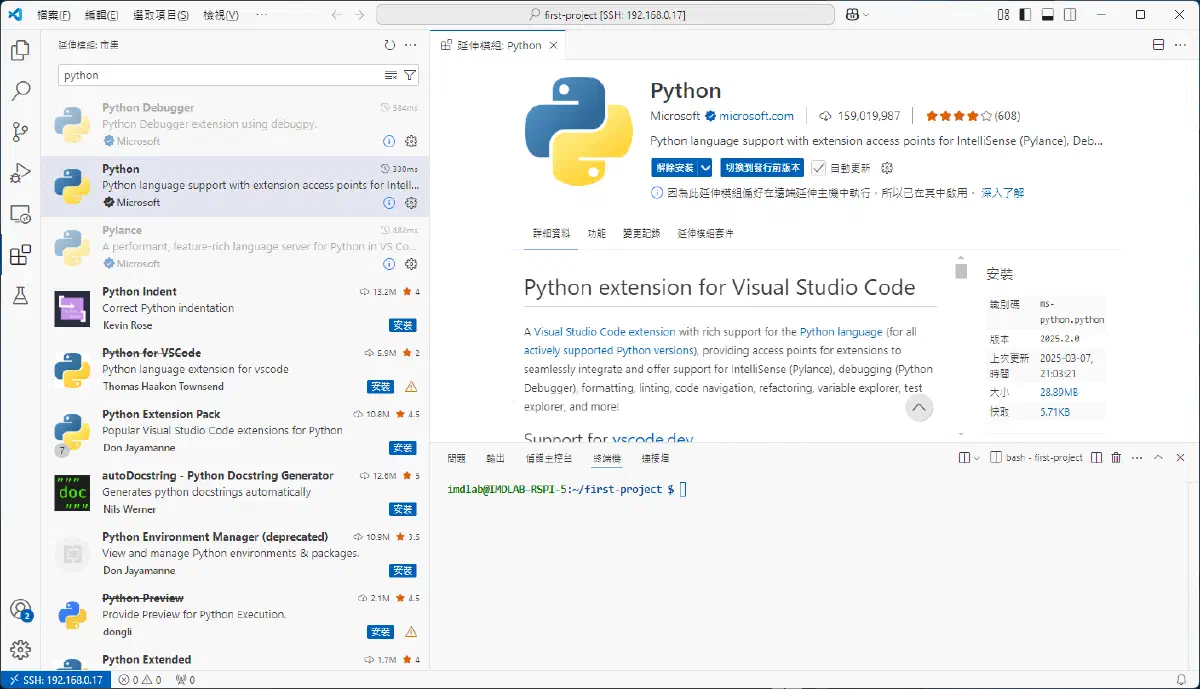Open the 選取項目(S) menu
The height and width of the screenshot is (689, 1200).
point(161,15)
